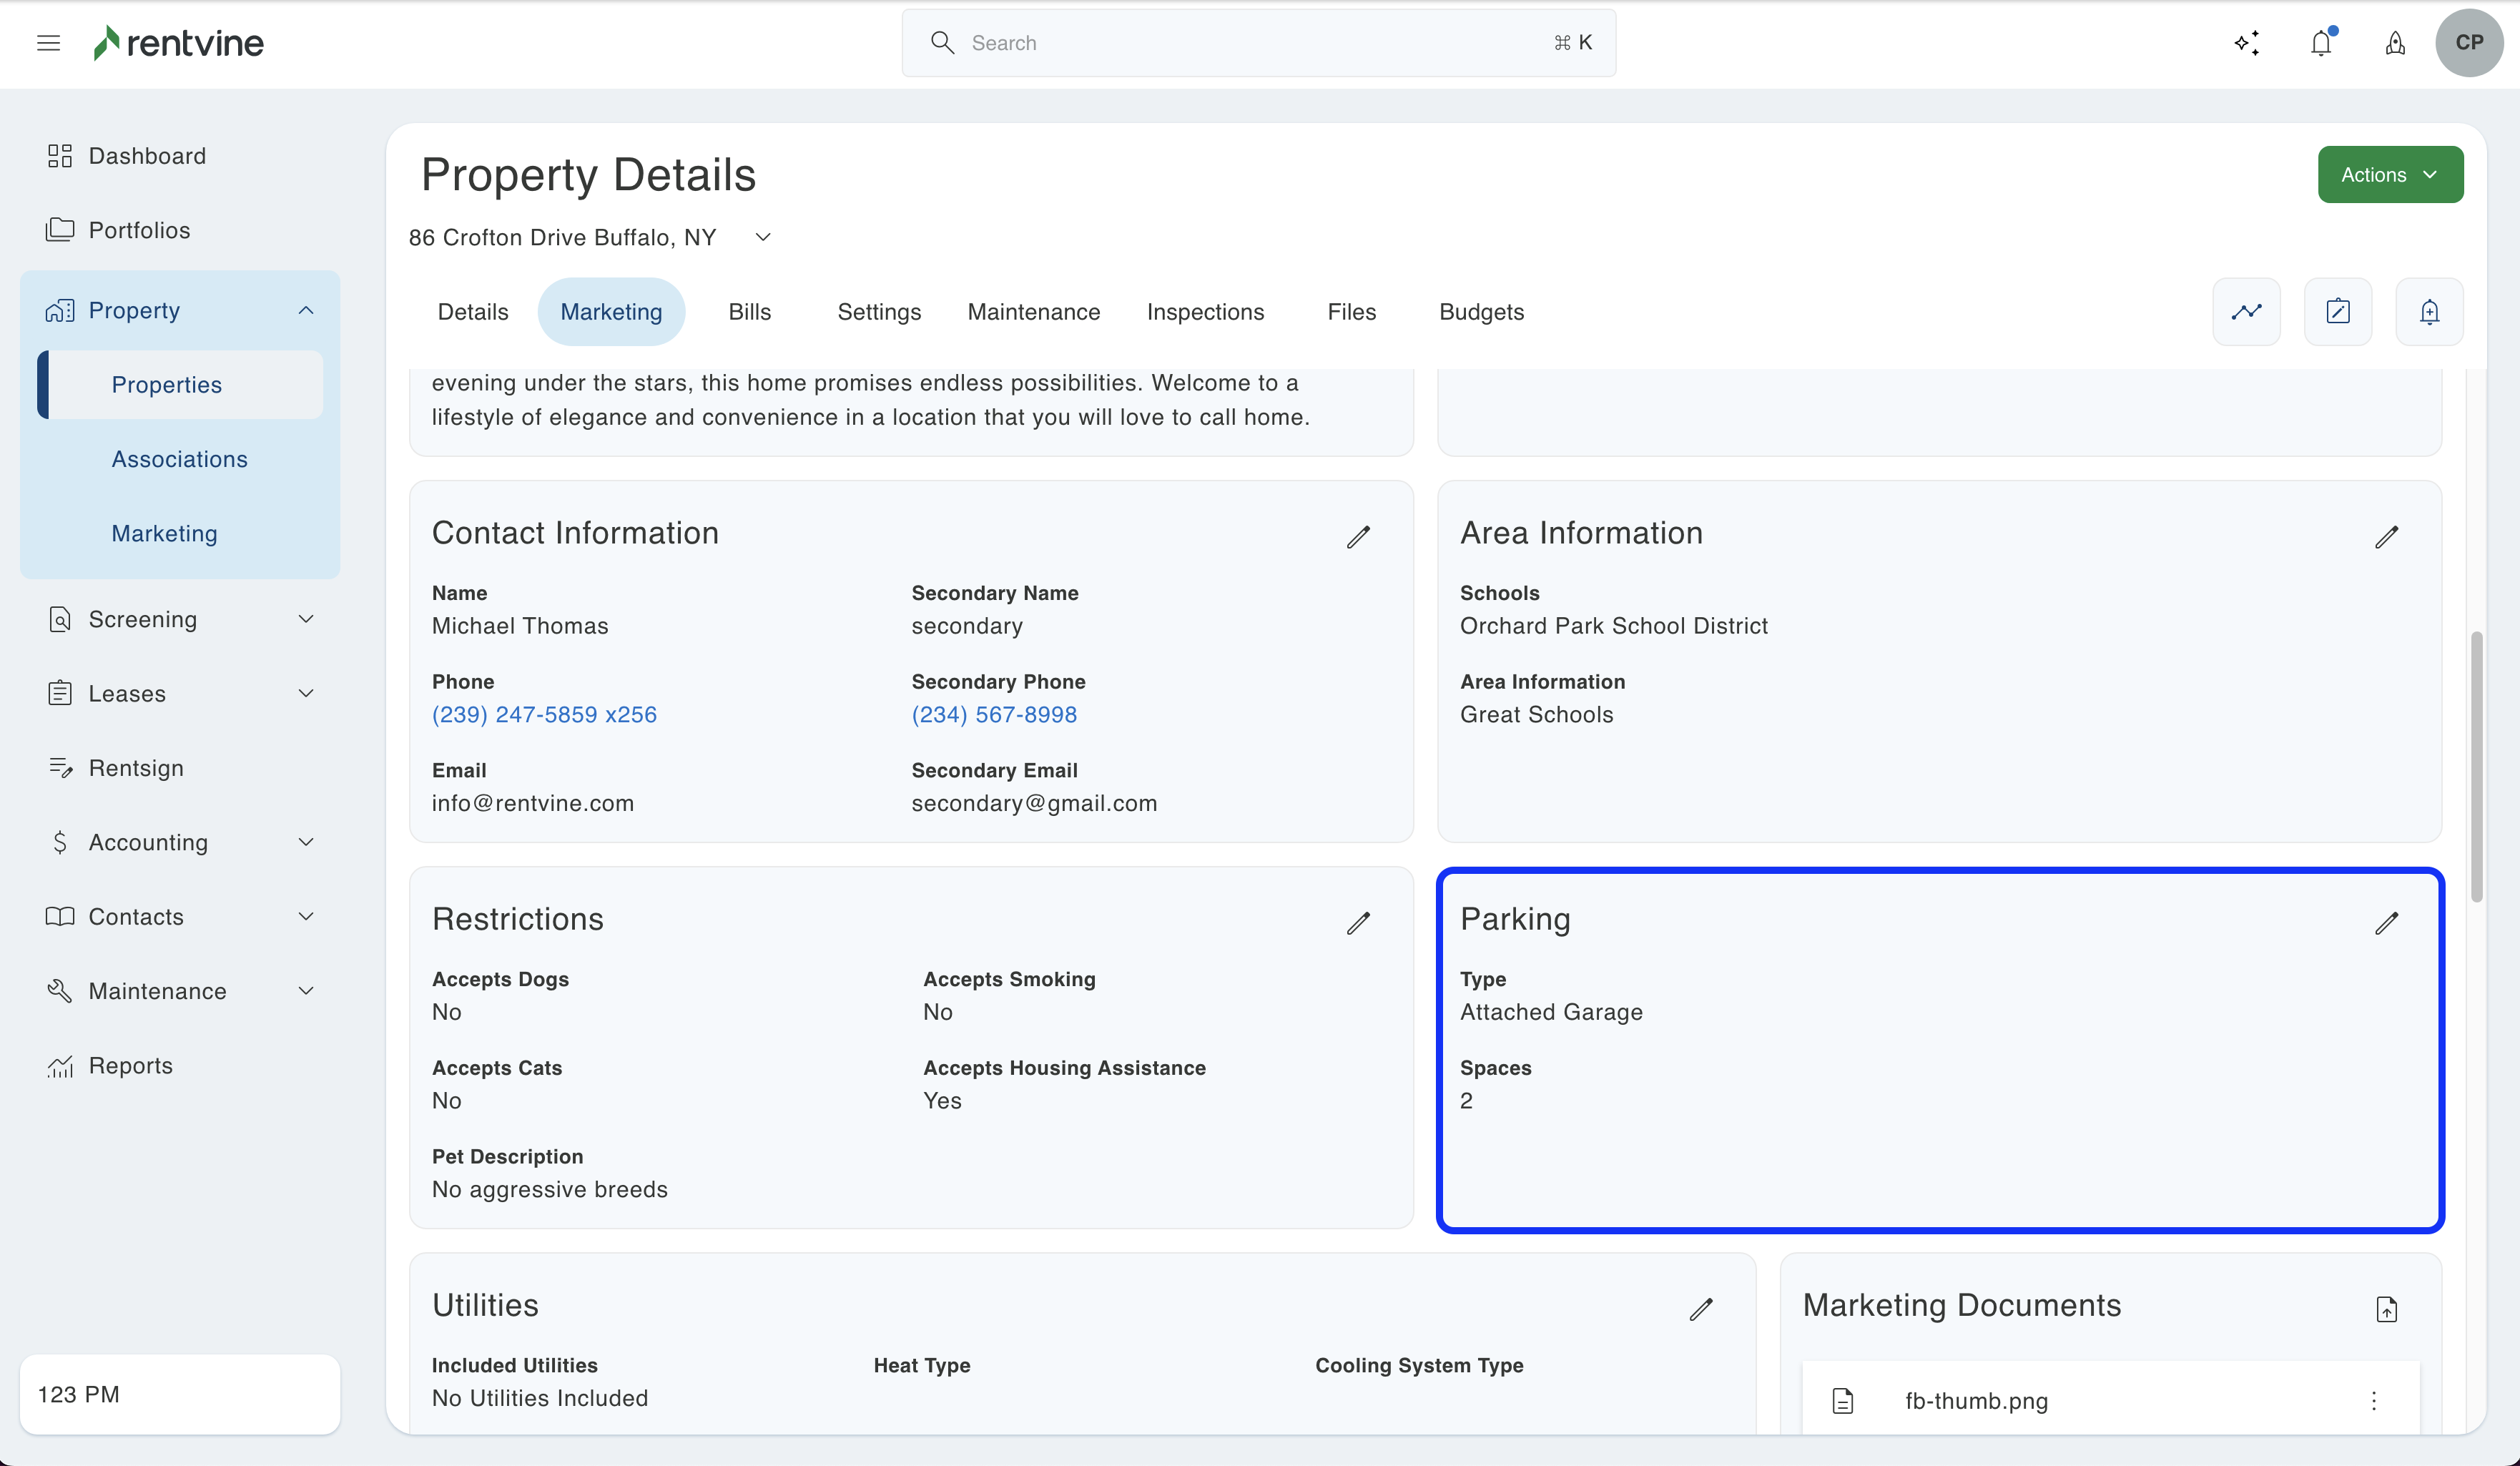Collapse the Property sidebar section
This screenshot has height=1466, width=2520.
[x=306, y=310]
